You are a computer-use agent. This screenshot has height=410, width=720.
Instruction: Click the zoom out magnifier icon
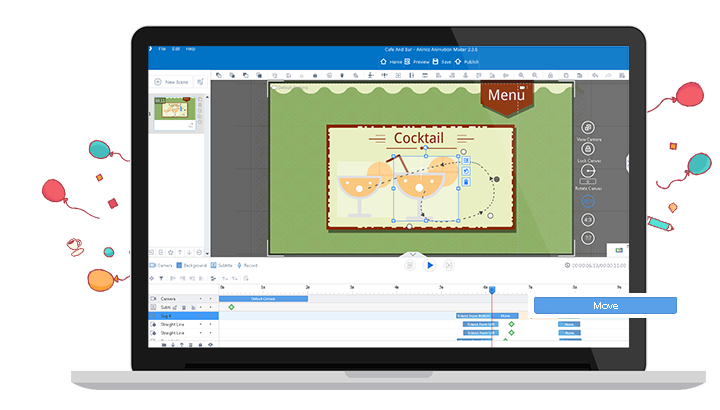[535, 75]
